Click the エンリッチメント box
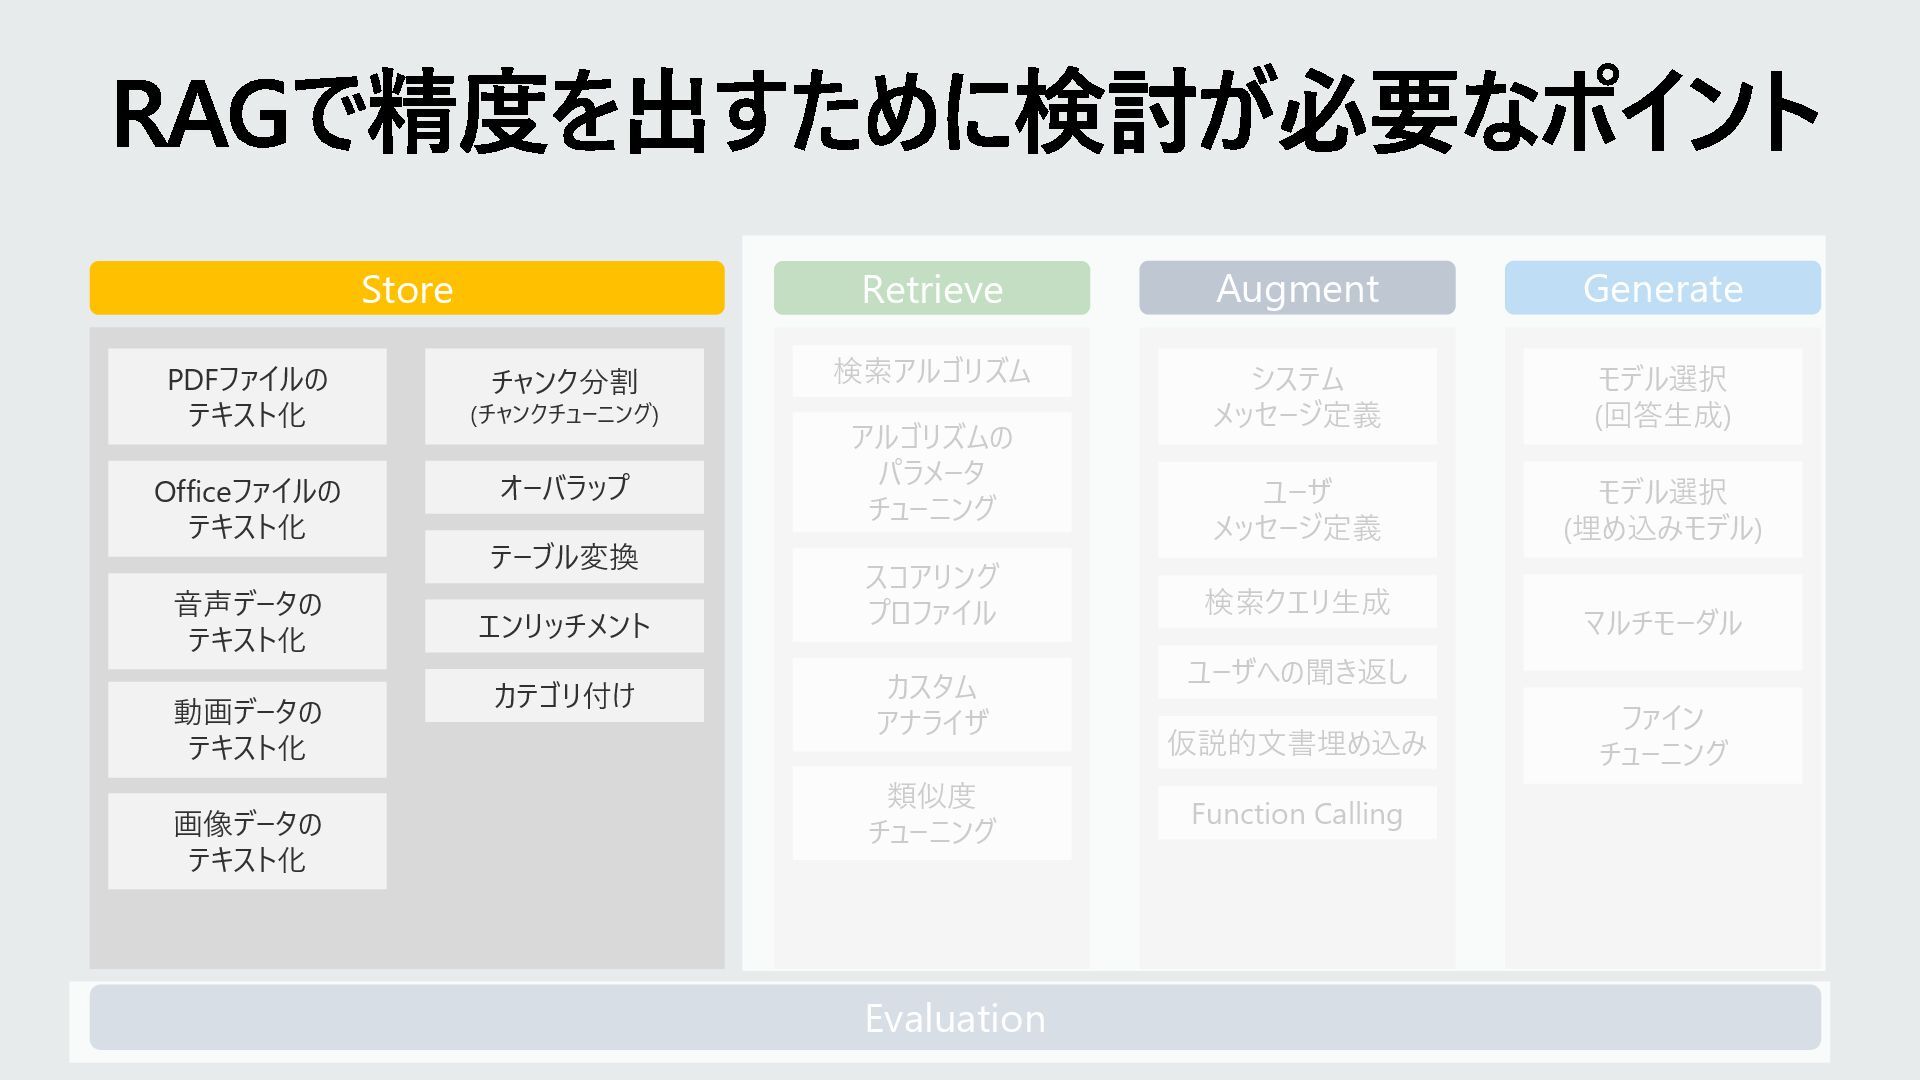This screenshot has width=1920, height=1080. 564,626
